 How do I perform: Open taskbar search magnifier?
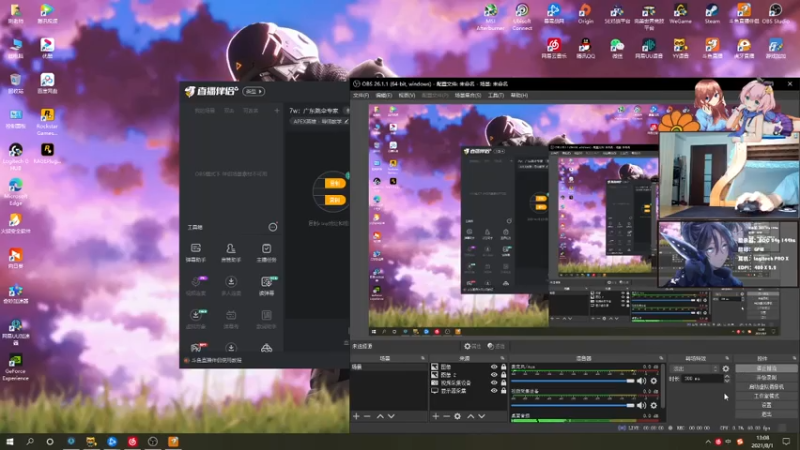coord(30,441)
